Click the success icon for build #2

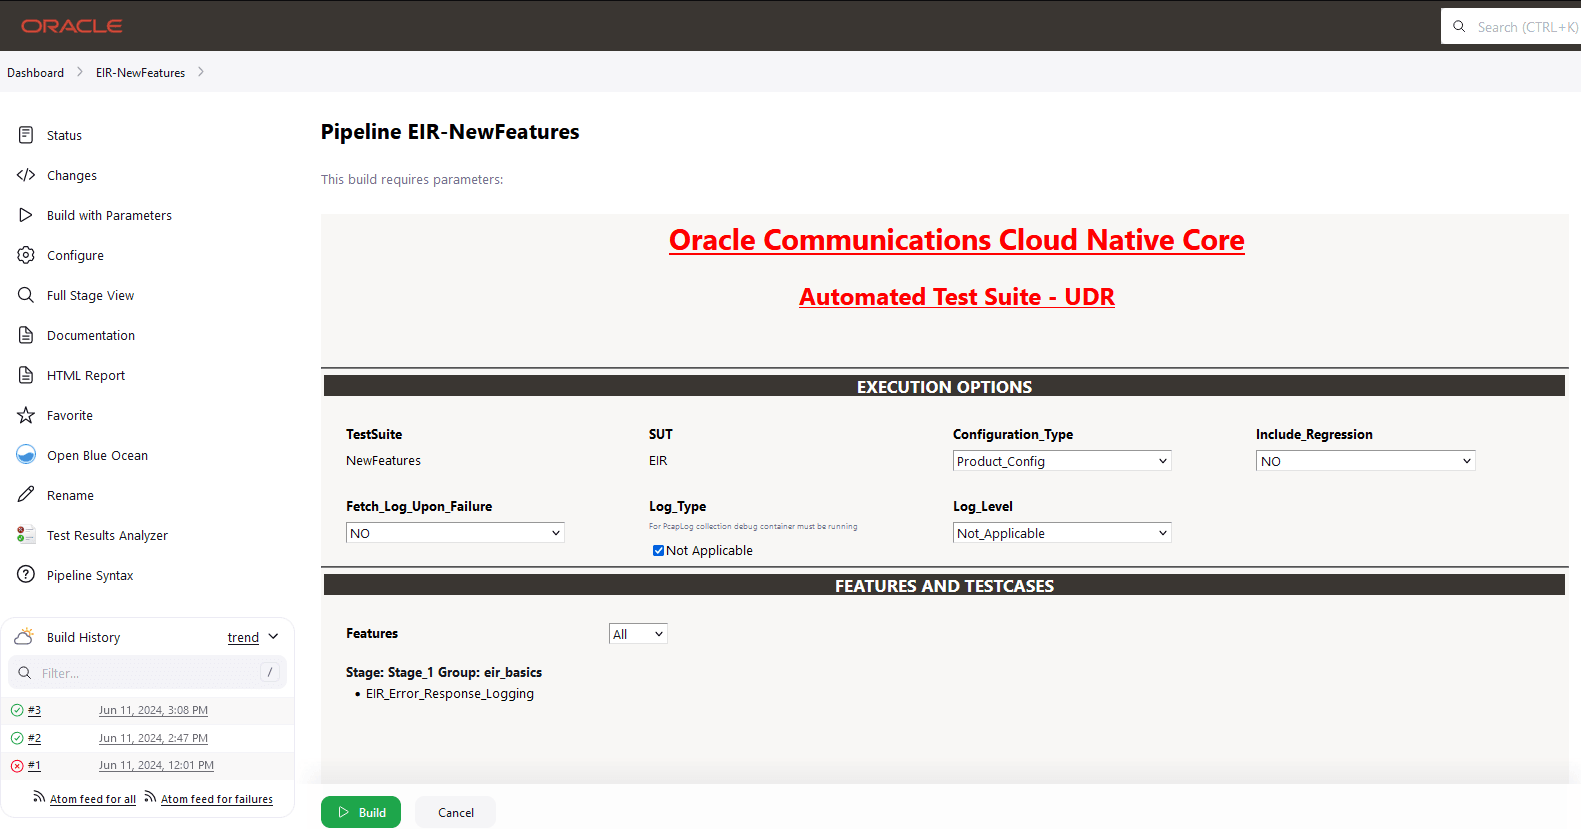(17, 738)
